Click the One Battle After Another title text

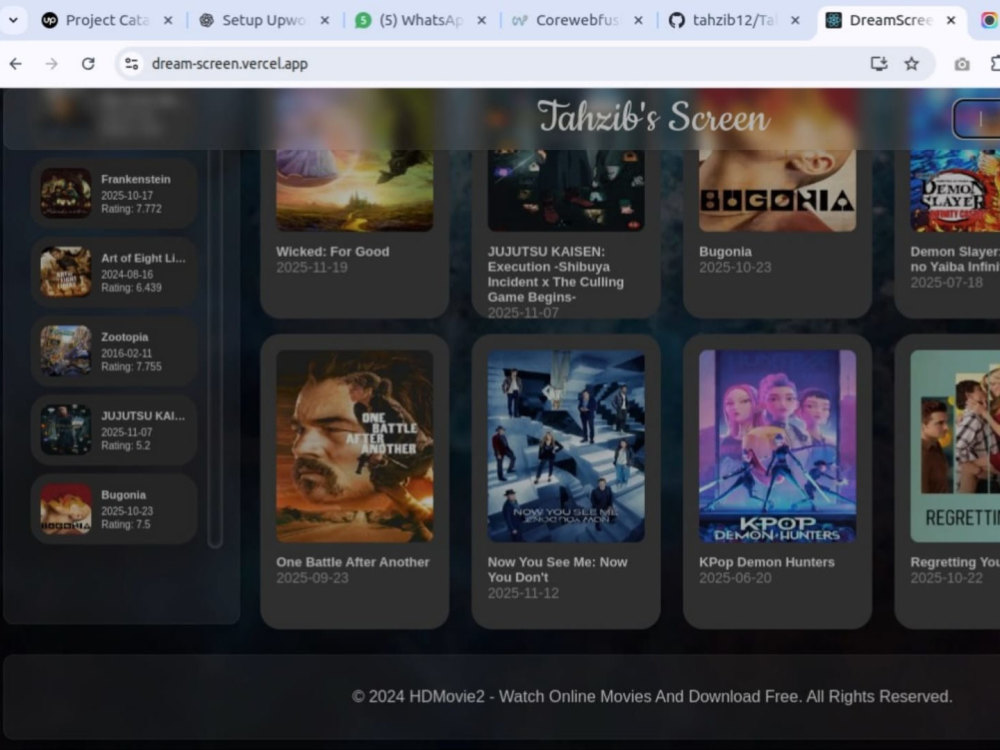click(x=353, y=562)
